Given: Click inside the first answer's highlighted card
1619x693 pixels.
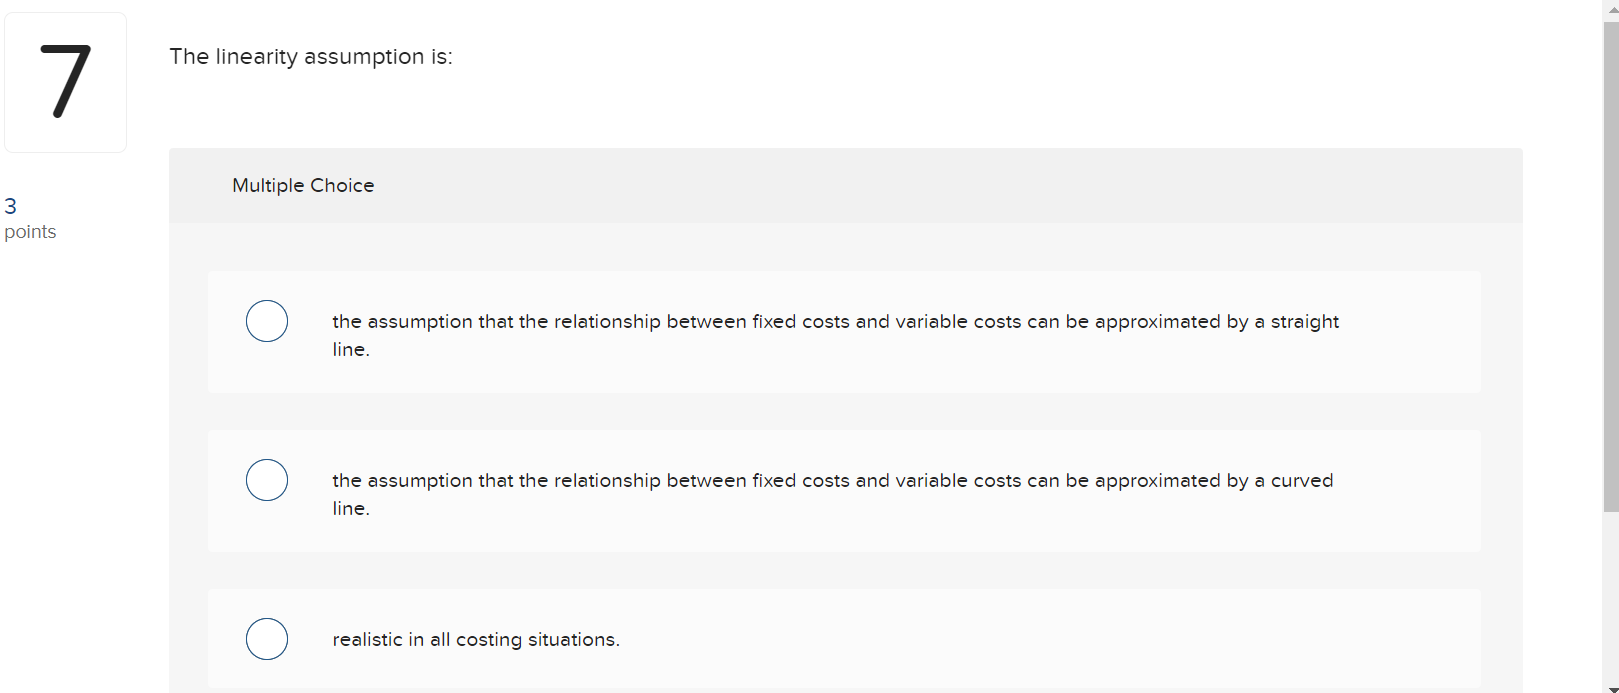Looking at the screenshot, I should click(900, 335).
